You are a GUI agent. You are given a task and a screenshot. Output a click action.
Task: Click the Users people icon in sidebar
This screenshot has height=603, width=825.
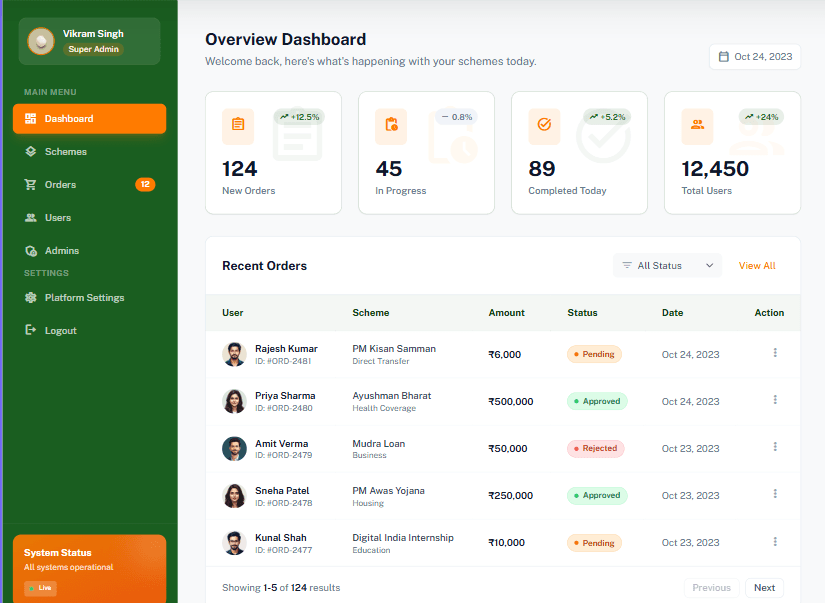(x=31, y=218)
